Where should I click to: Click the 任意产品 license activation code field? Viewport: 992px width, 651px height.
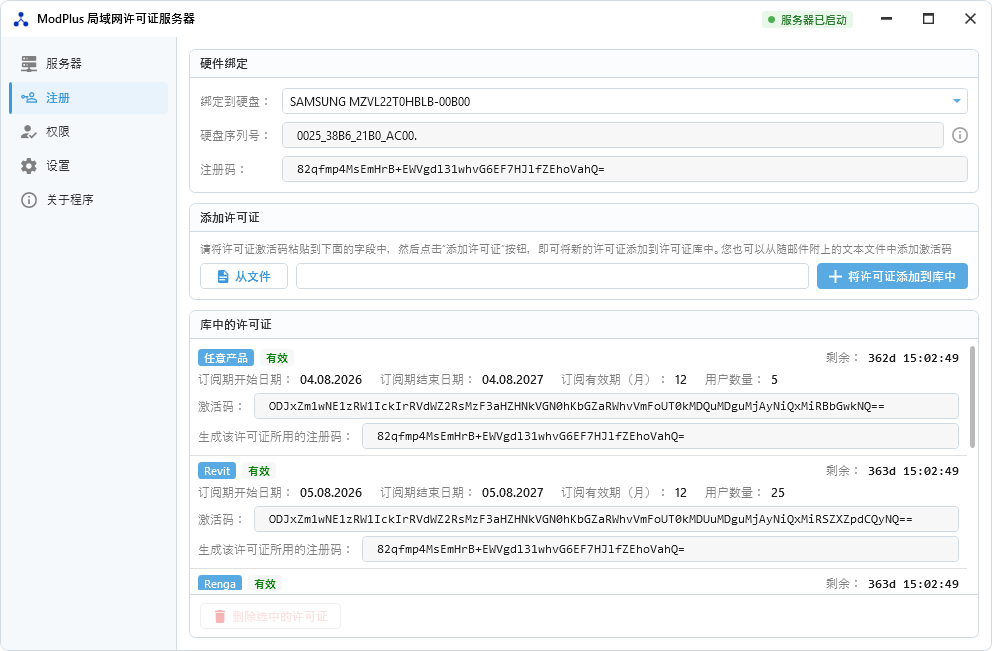[x=606, y=406]
